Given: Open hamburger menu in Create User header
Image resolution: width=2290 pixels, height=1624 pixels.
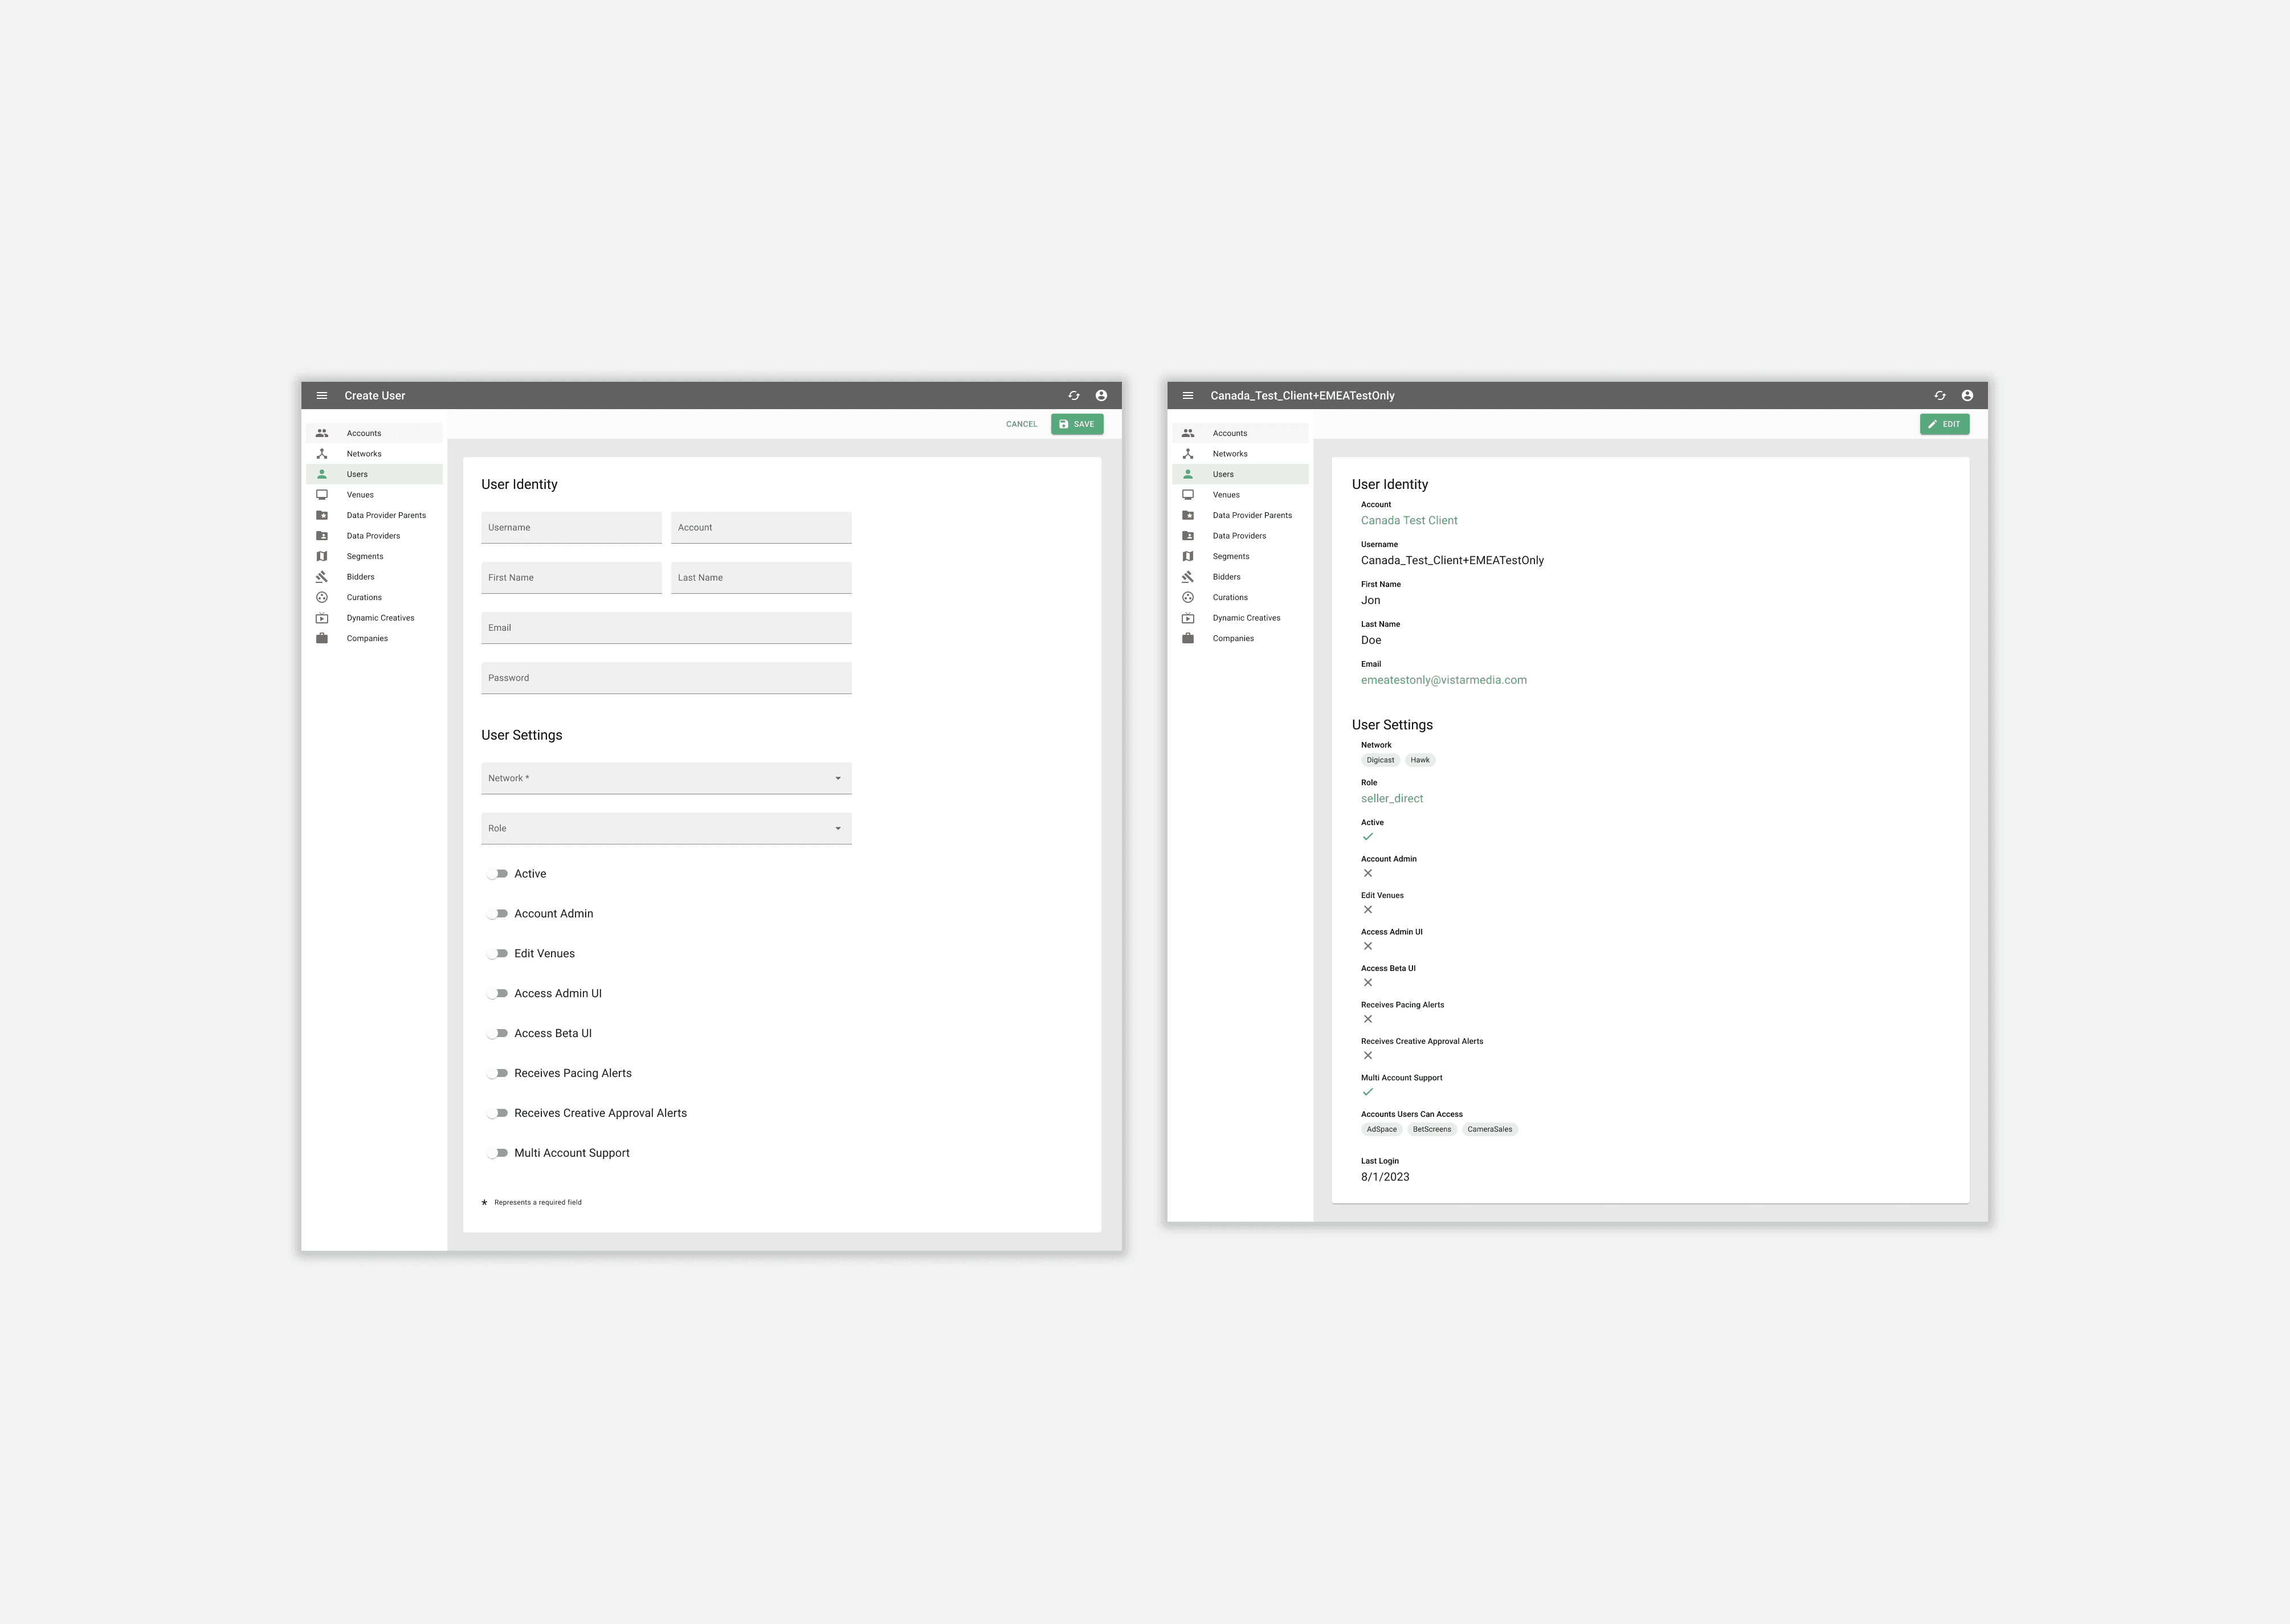Looking at the screenshot, I should [x=322, y=395].
